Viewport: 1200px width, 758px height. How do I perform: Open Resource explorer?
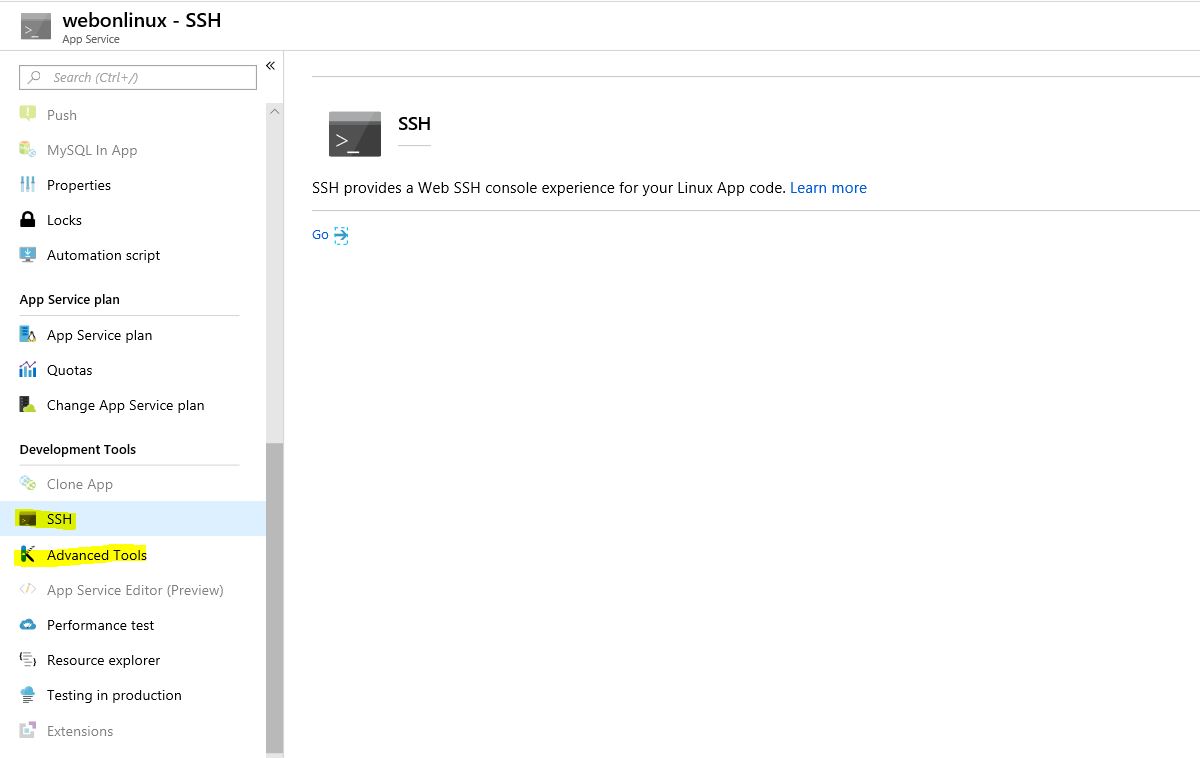(x=103, y=660)
